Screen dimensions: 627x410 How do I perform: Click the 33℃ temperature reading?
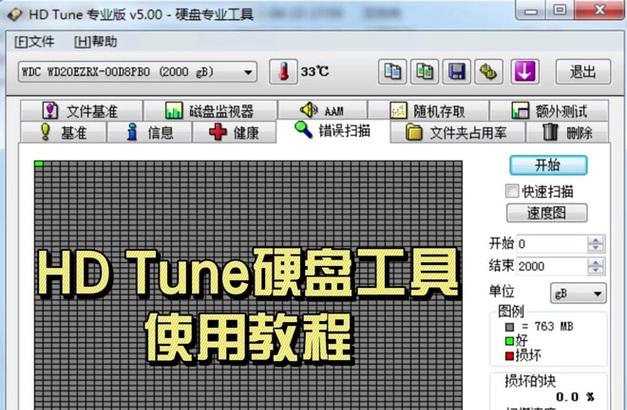point(315,72)
